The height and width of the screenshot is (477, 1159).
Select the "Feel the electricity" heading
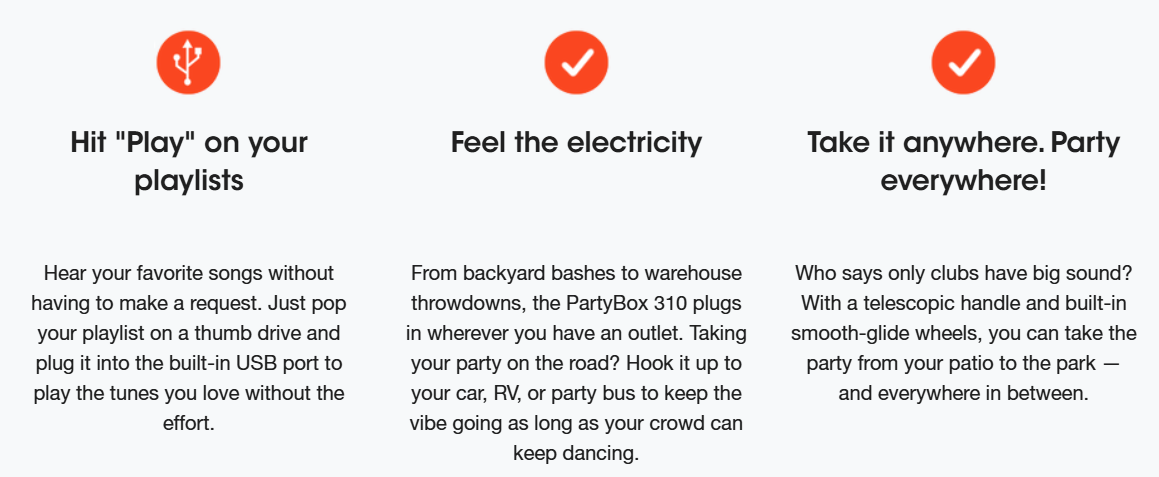[x=577, y=142]
